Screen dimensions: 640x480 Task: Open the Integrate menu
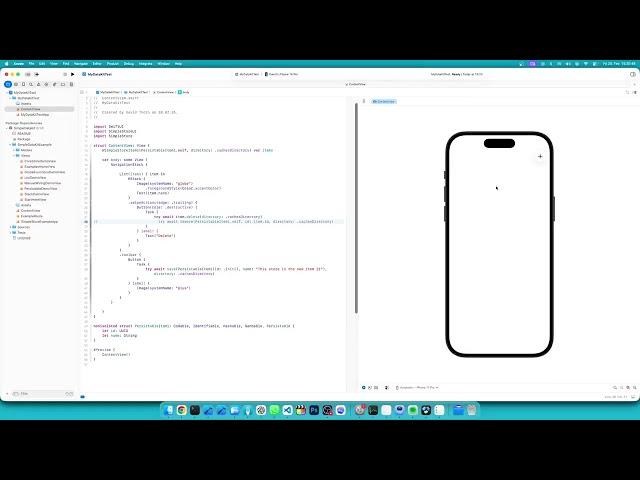pos(146,64)
